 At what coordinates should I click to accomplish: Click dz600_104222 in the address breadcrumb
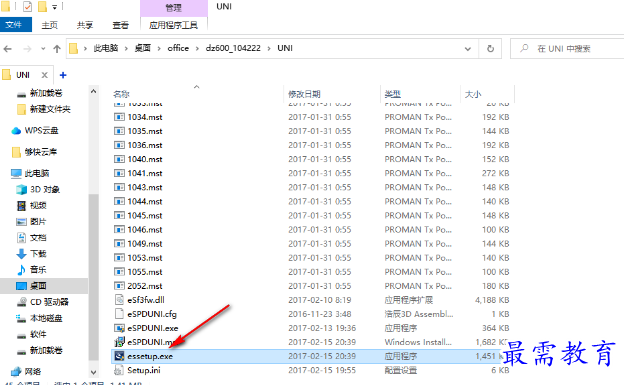(233, 48)
